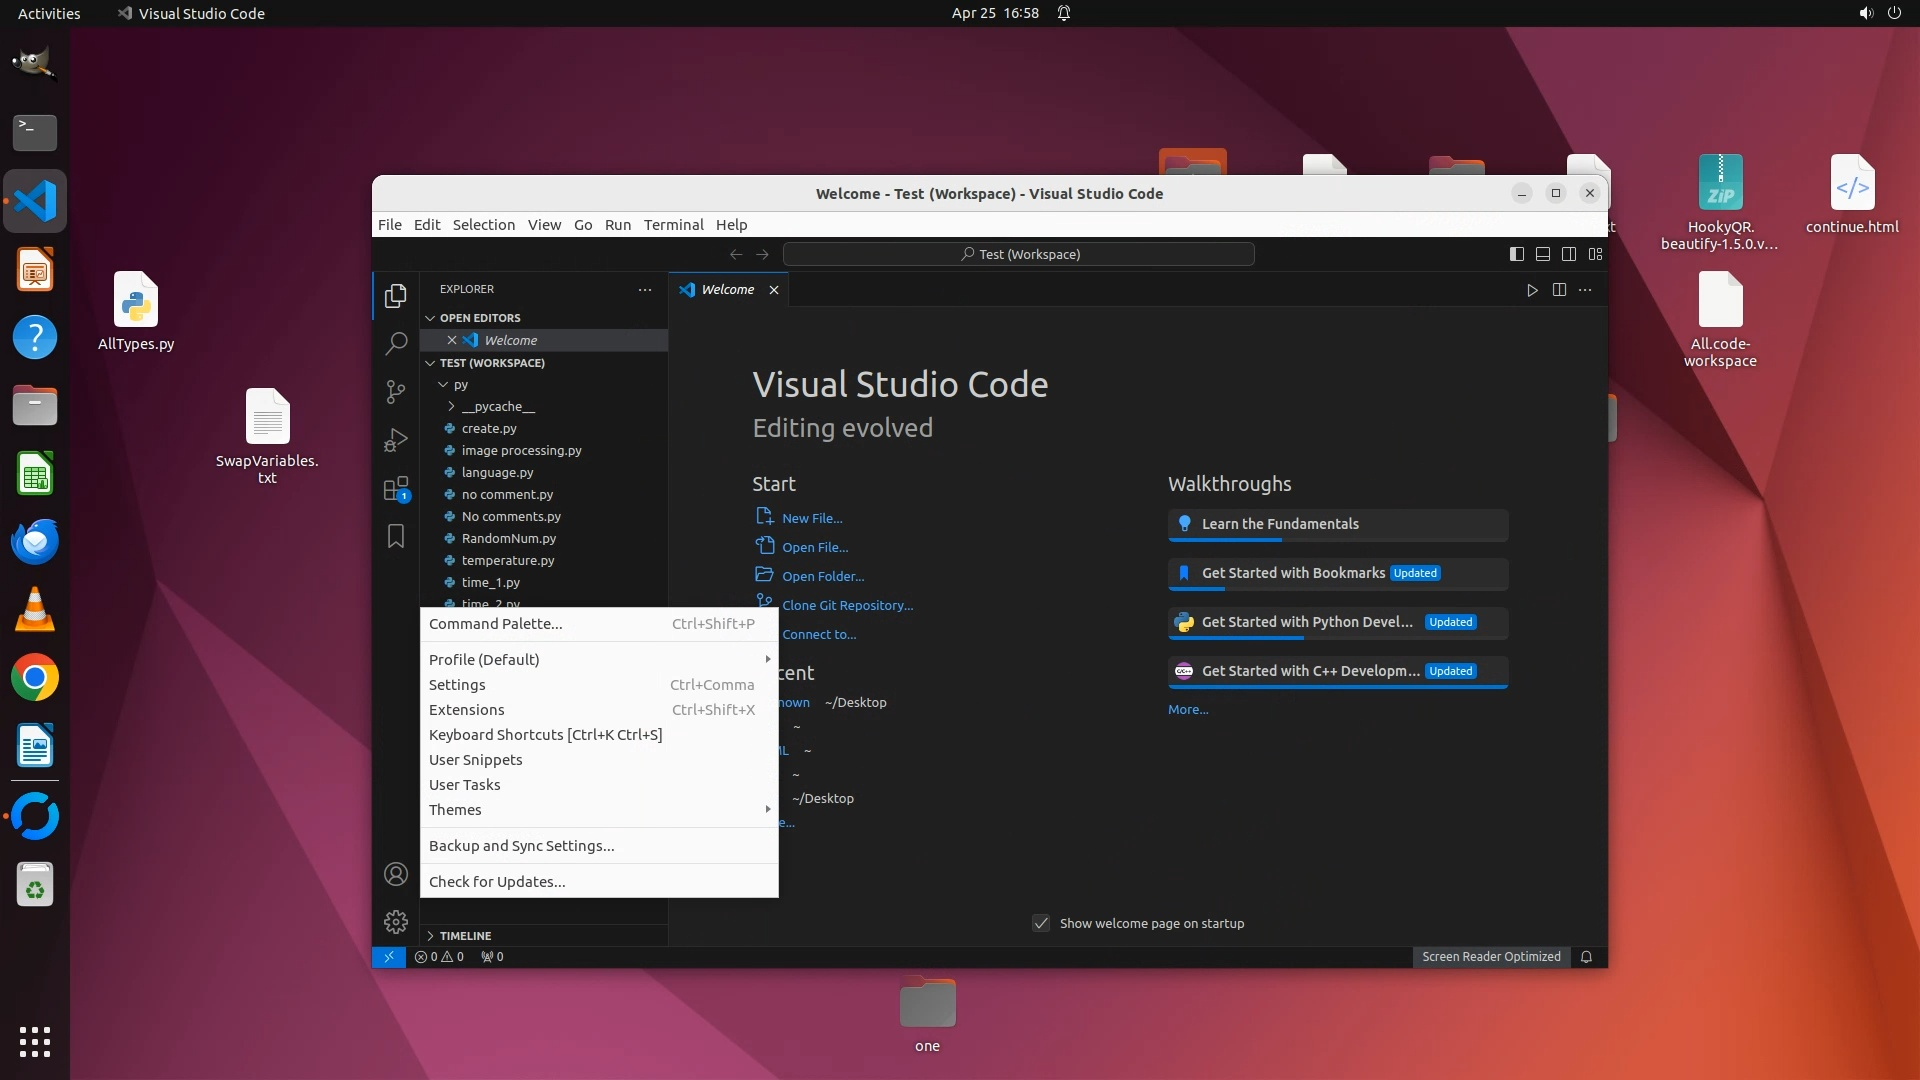Open the Source Control view

pyautogui.click(x=396, y=392)
